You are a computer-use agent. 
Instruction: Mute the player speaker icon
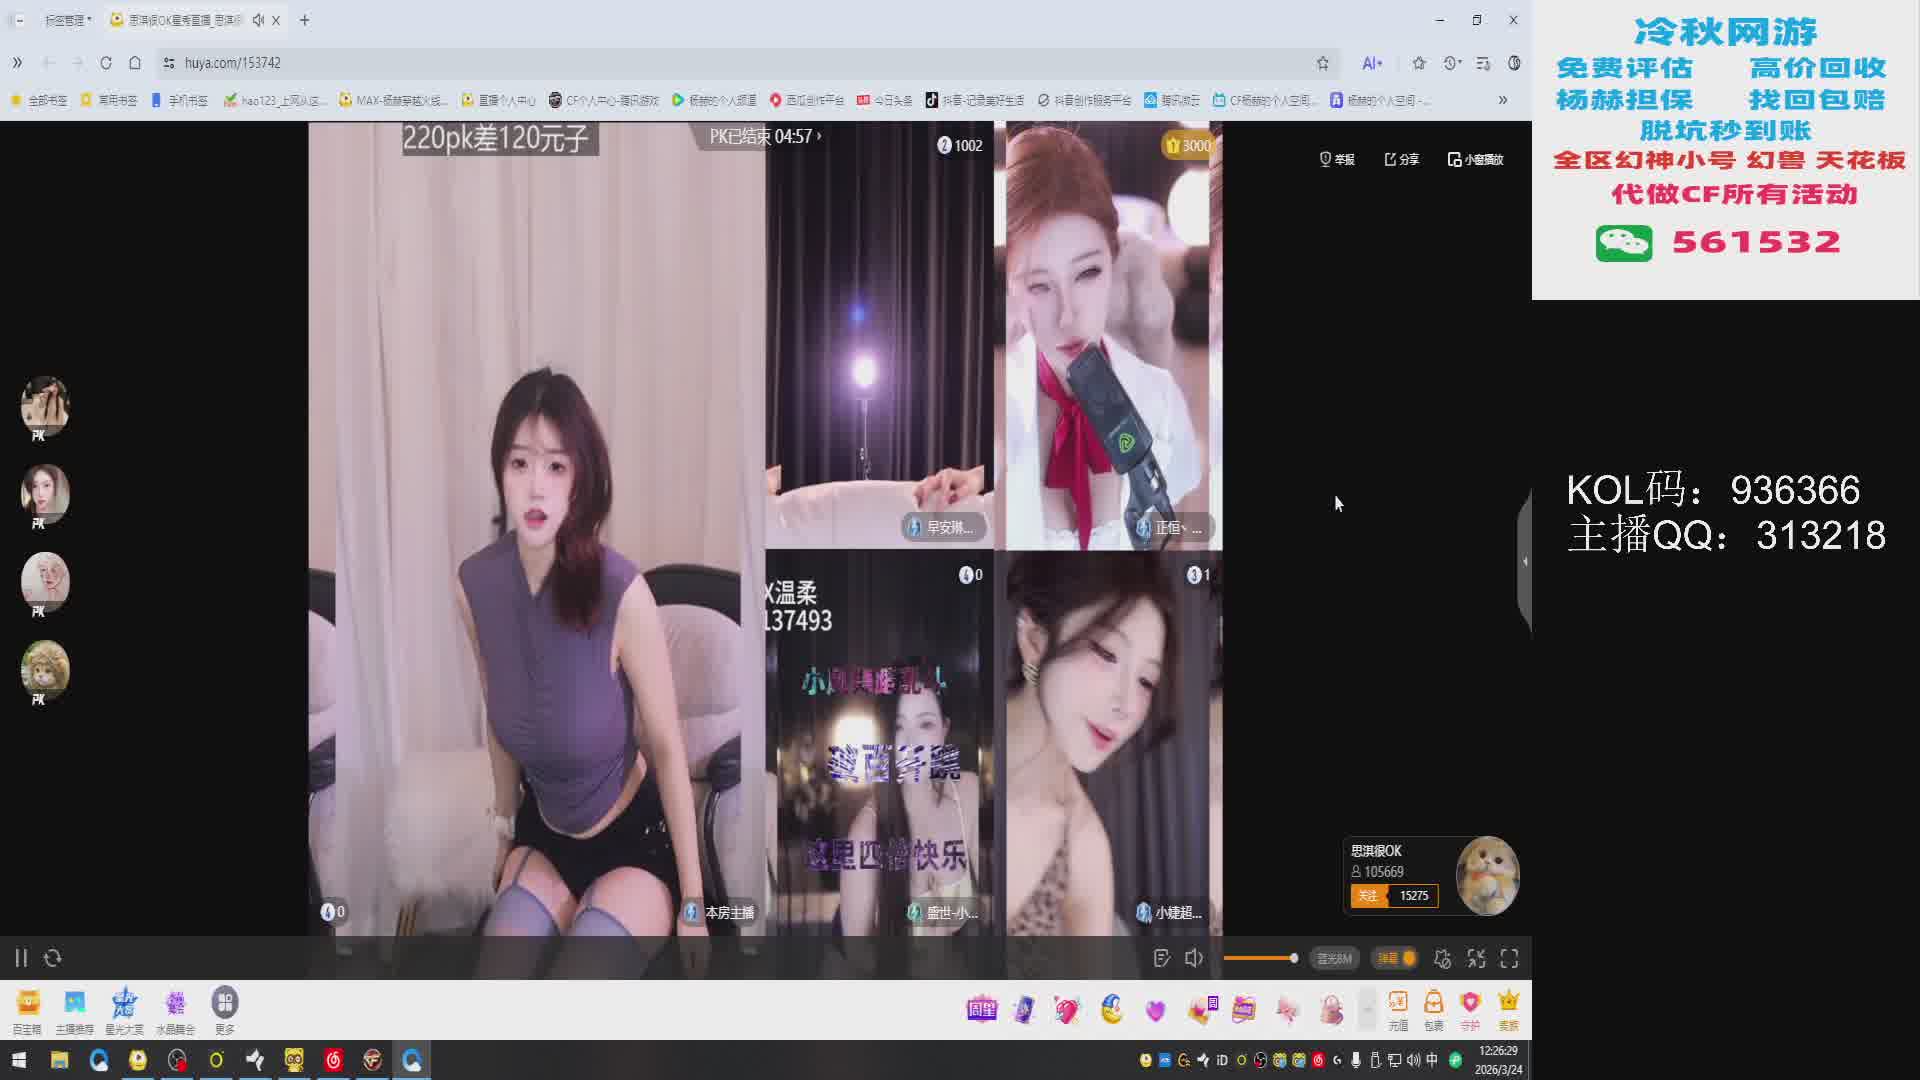[1194, 958]
